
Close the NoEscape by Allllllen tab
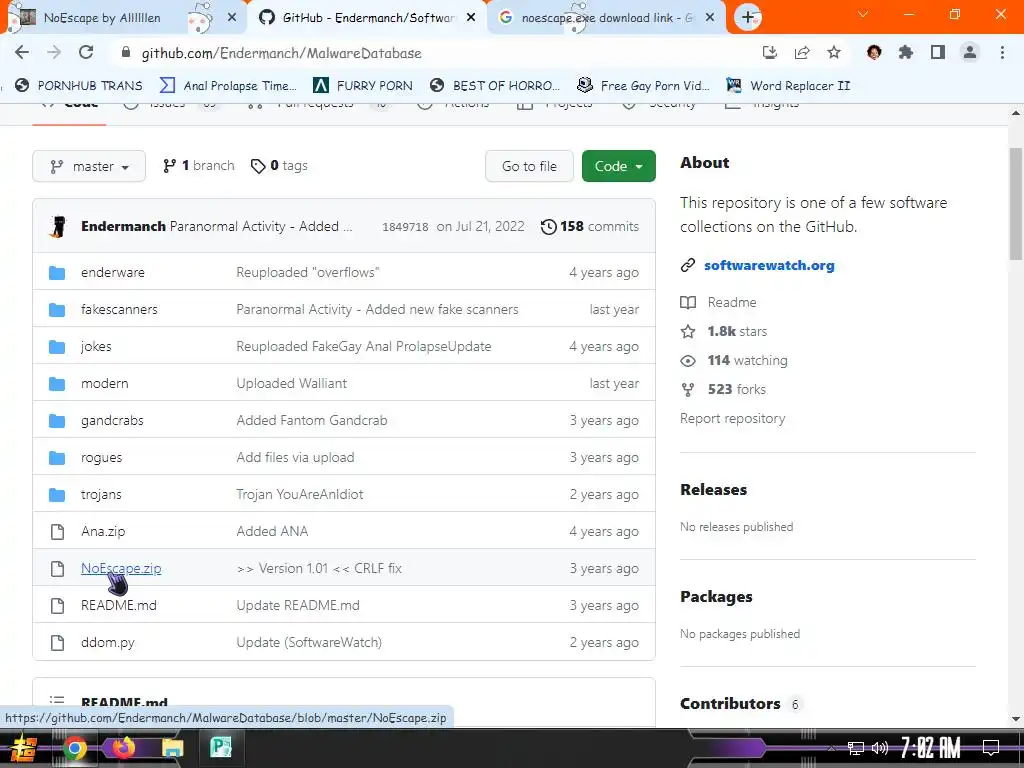(x=232, y=18)
